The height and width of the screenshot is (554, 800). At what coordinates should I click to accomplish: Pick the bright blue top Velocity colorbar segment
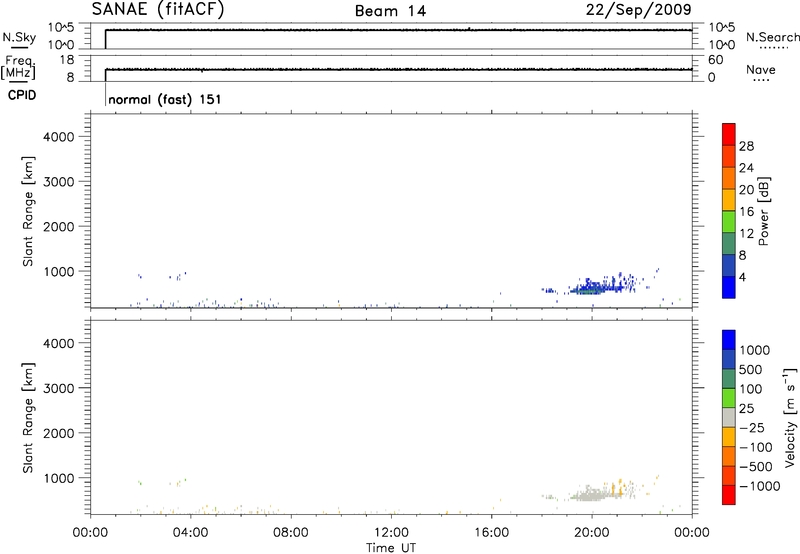coord(729,340)
